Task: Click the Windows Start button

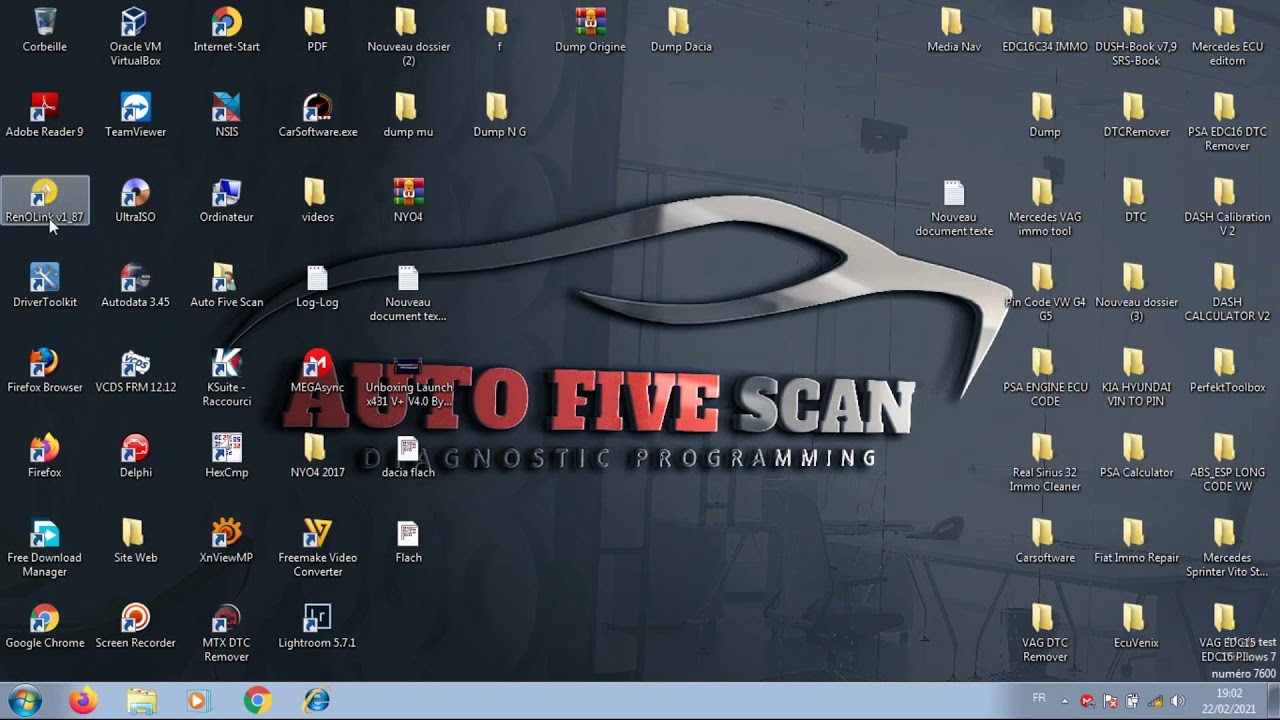Action: point(24,701)
